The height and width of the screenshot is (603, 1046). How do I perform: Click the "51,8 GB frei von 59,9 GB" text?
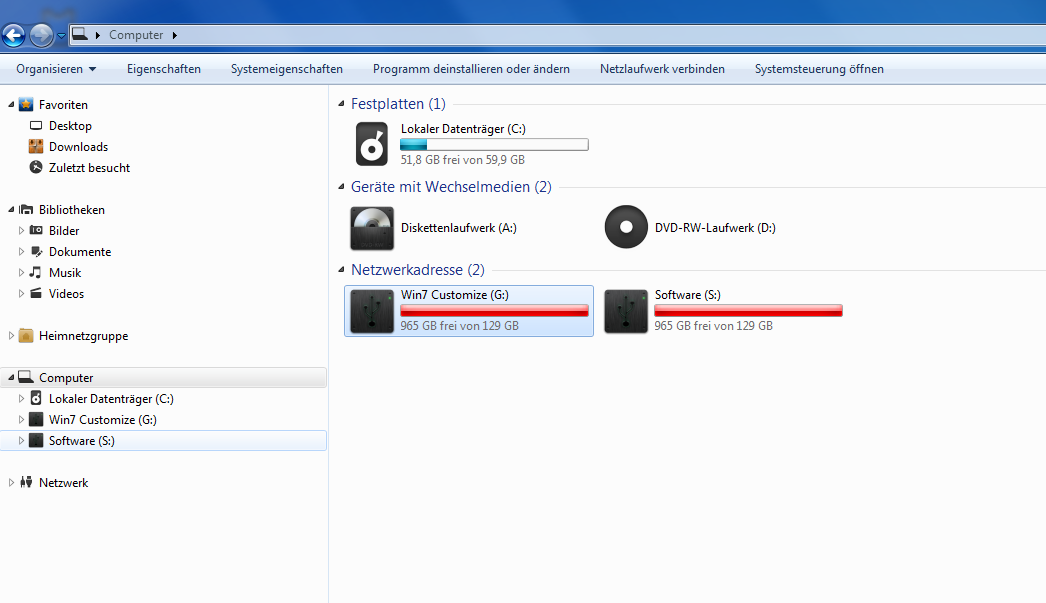tap(462, 159)
